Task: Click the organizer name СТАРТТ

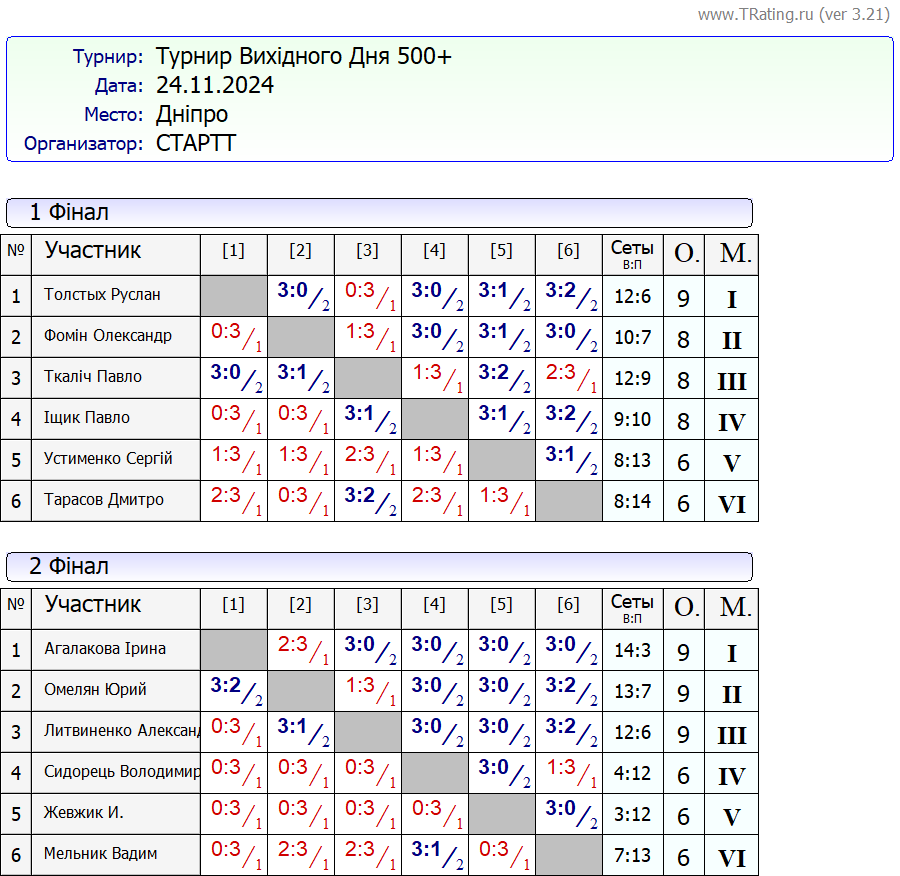Action: pyautogui.click(x=196, y=143)
